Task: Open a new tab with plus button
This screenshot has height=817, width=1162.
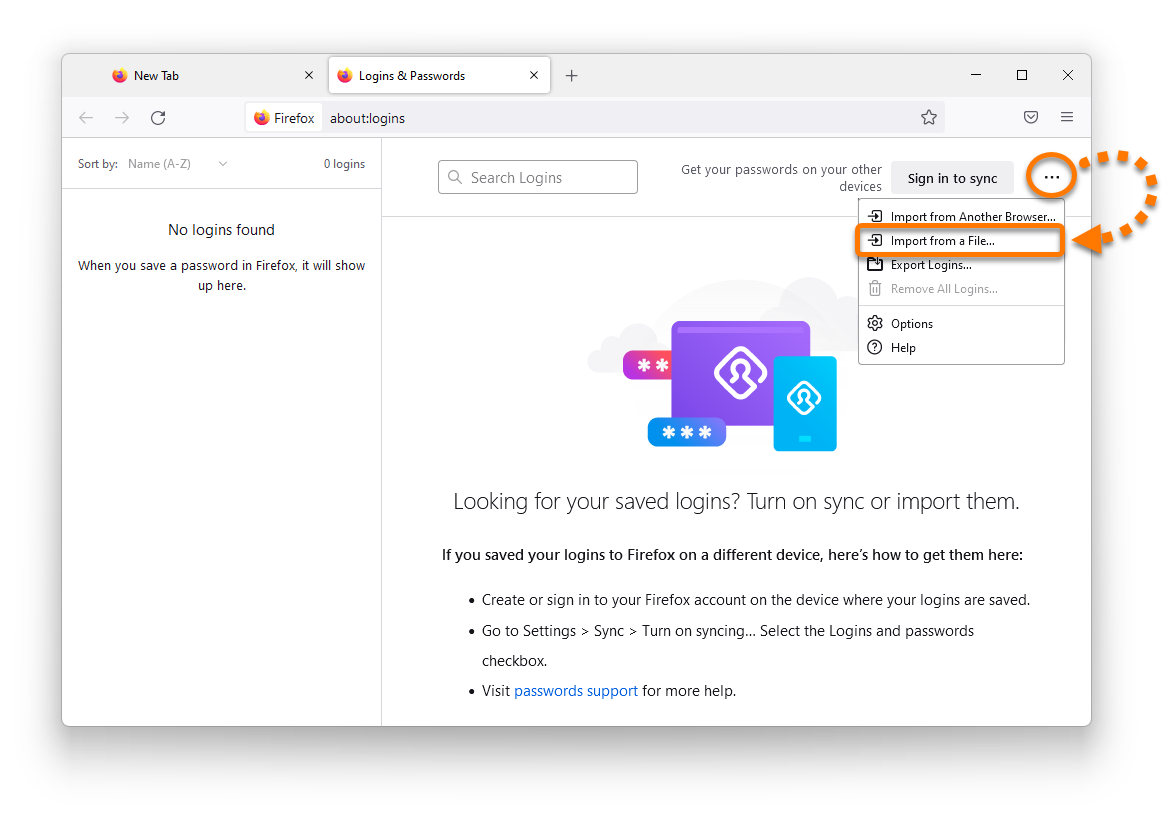Action: click(571, 76)
